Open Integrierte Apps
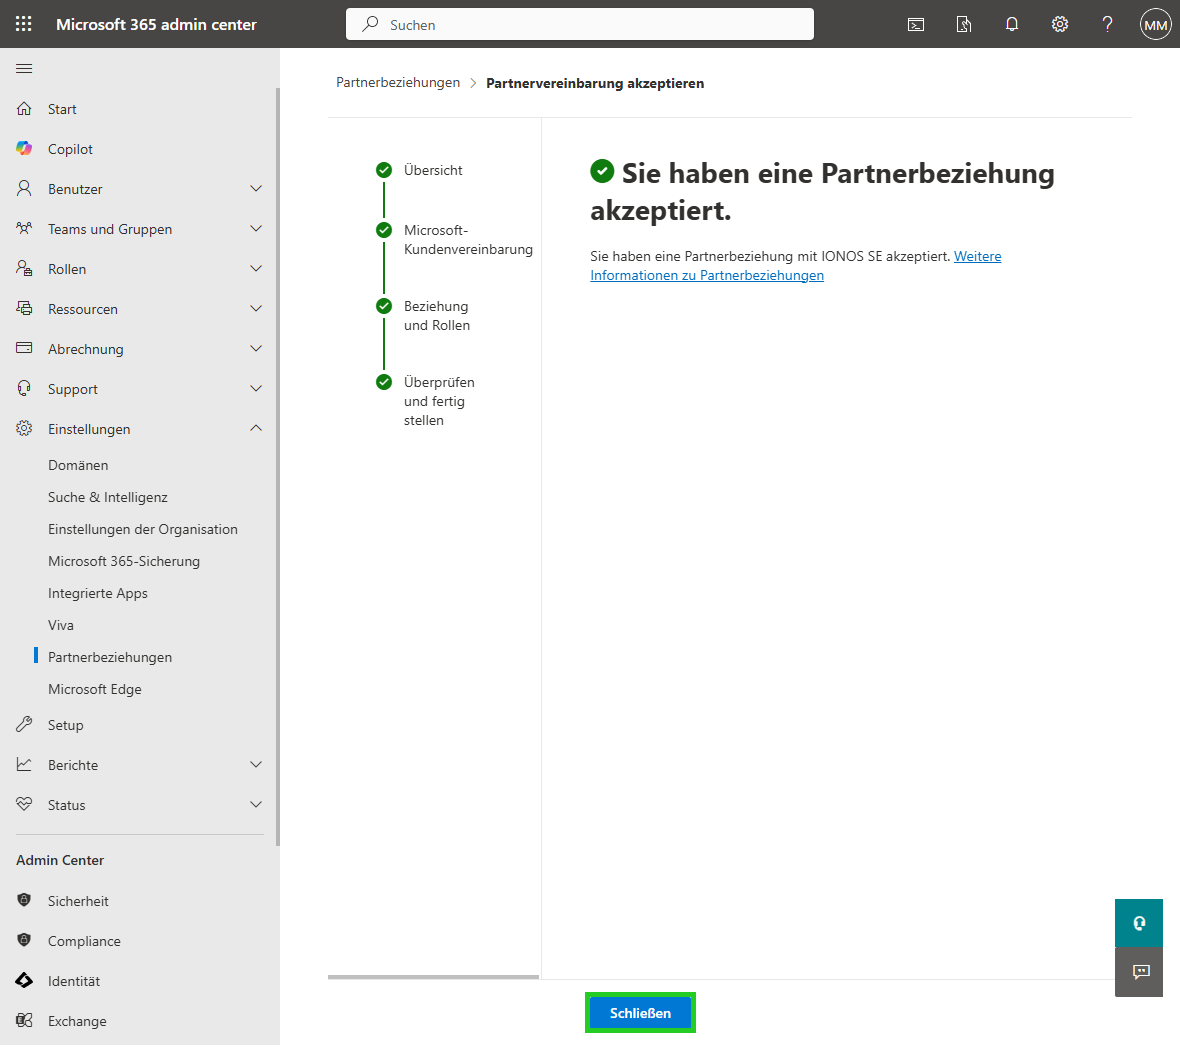 [98, 593]
